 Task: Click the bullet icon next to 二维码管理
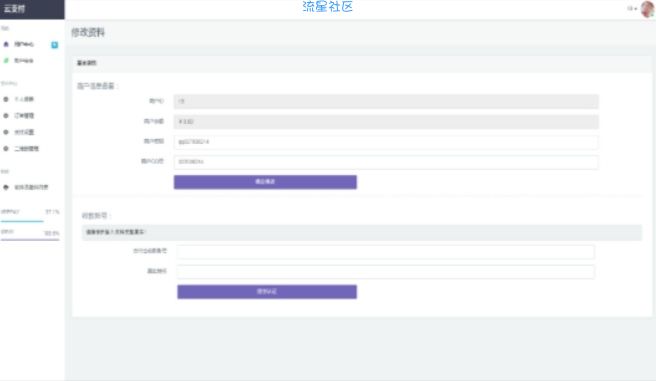click(6, 148)
